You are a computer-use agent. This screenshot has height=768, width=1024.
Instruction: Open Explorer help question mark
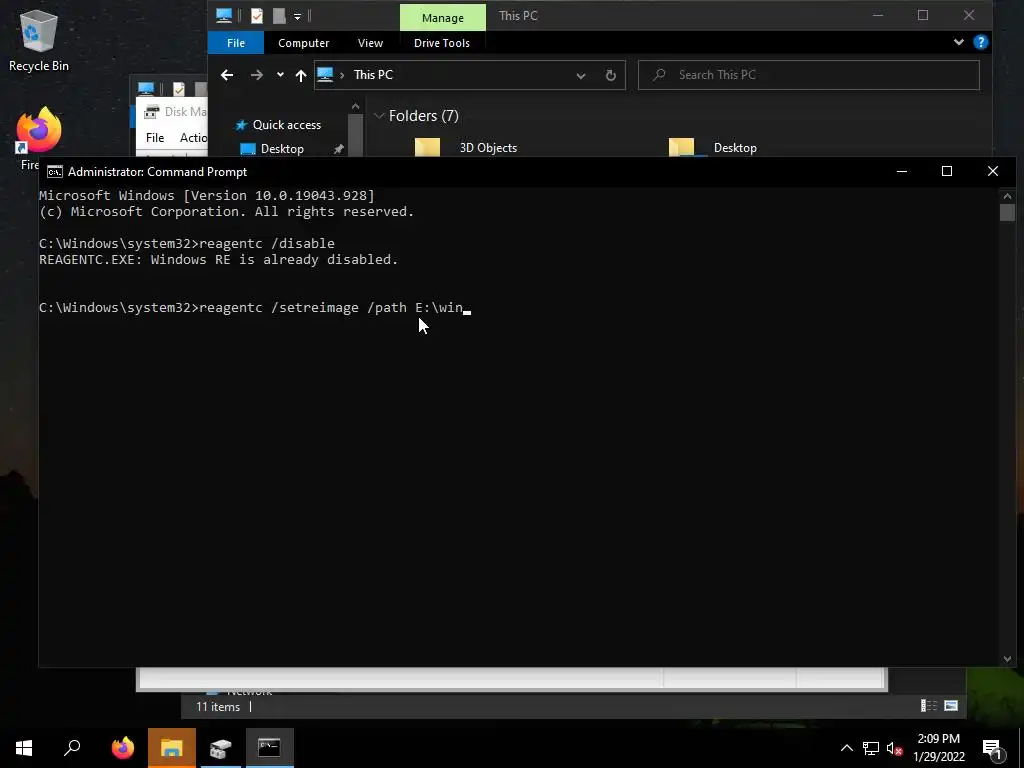(980, 42)
